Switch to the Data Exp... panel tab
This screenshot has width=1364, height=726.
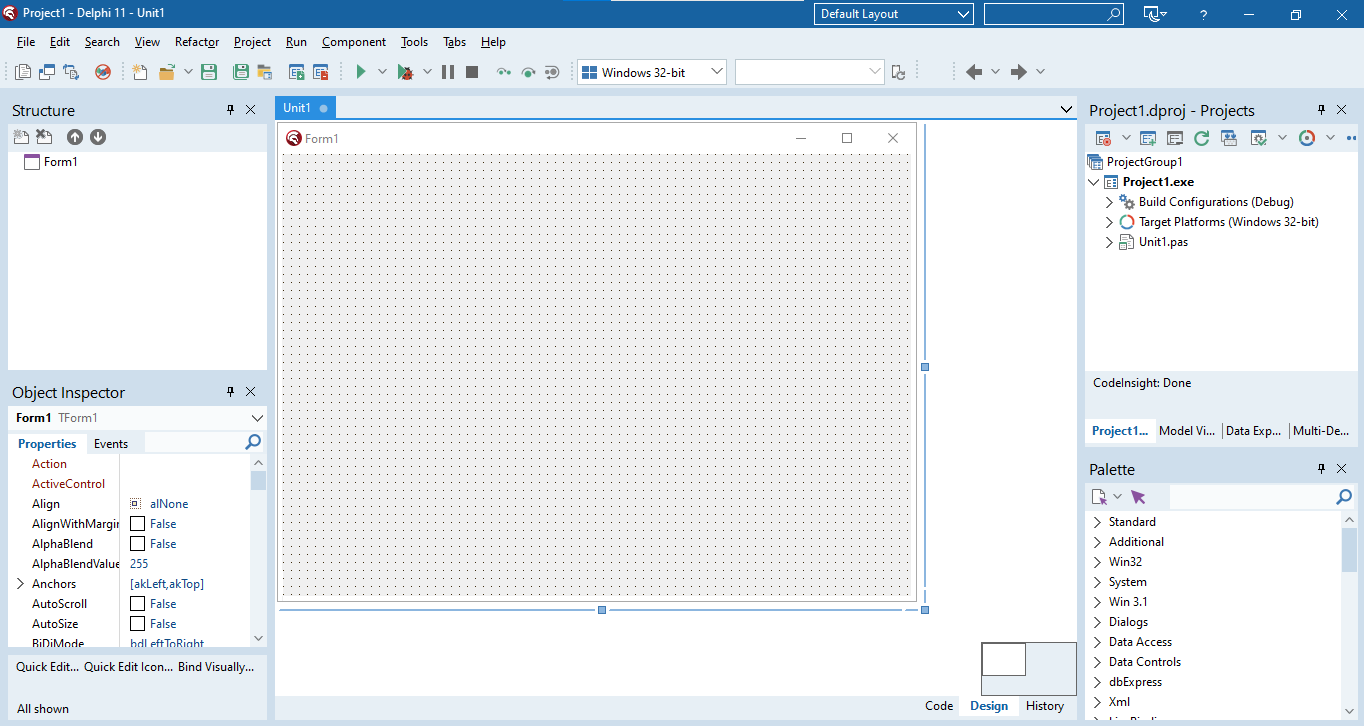pos(1253,431)
